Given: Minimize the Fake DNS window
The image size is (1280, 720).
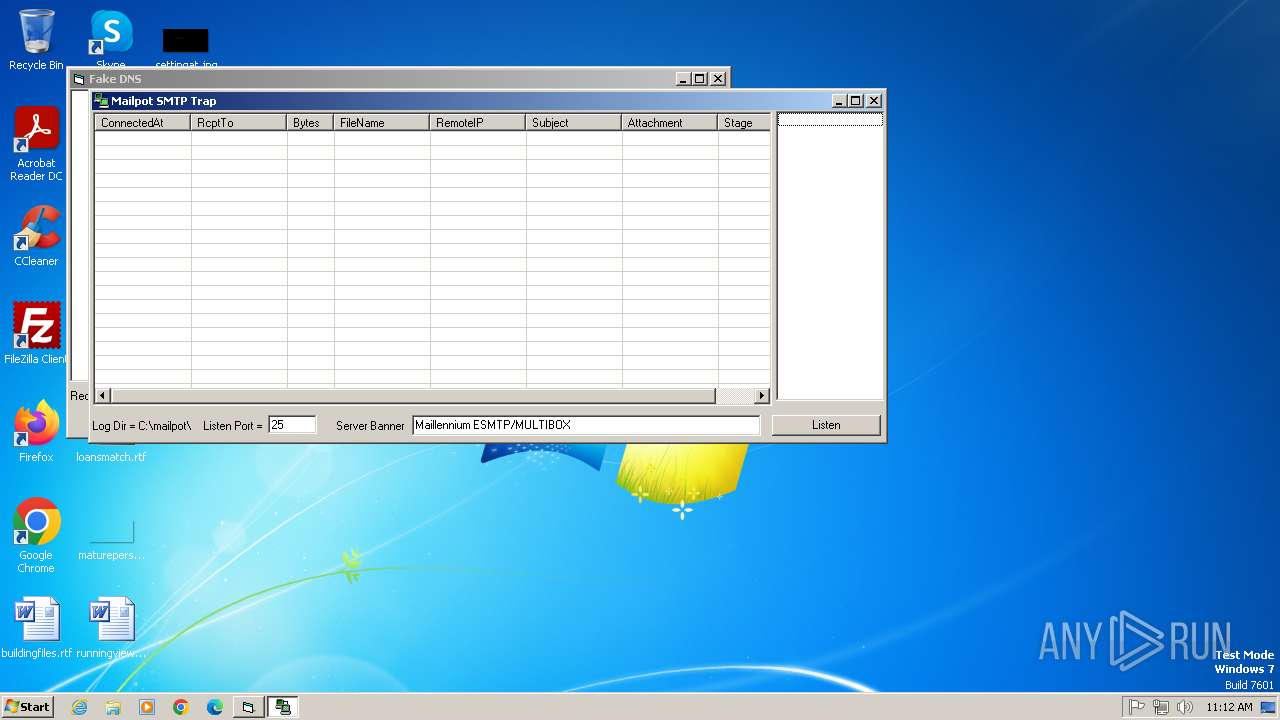Looking at the screenshot, I should coord(683,79).
